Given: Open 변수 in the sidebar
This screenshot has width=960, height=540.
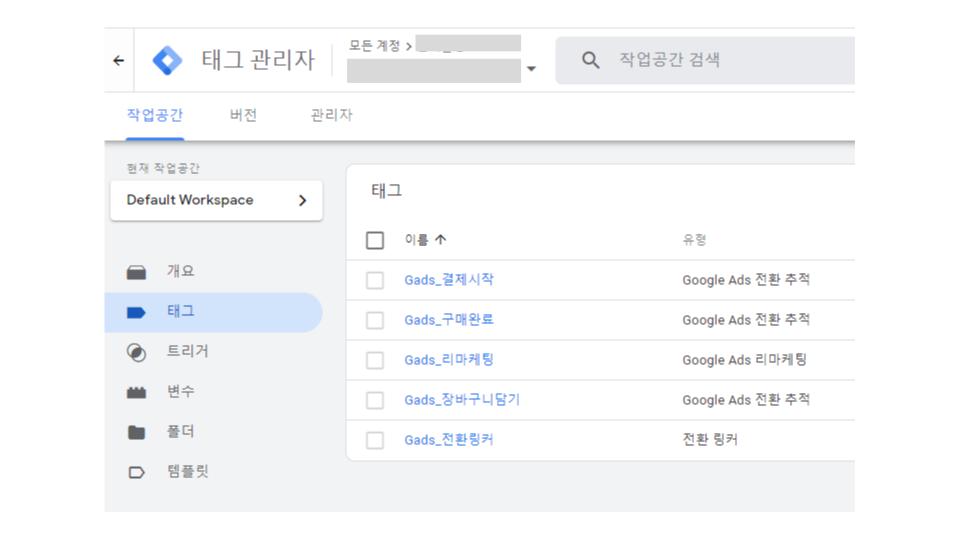Looking at the screenshot, I should (181, 391).
